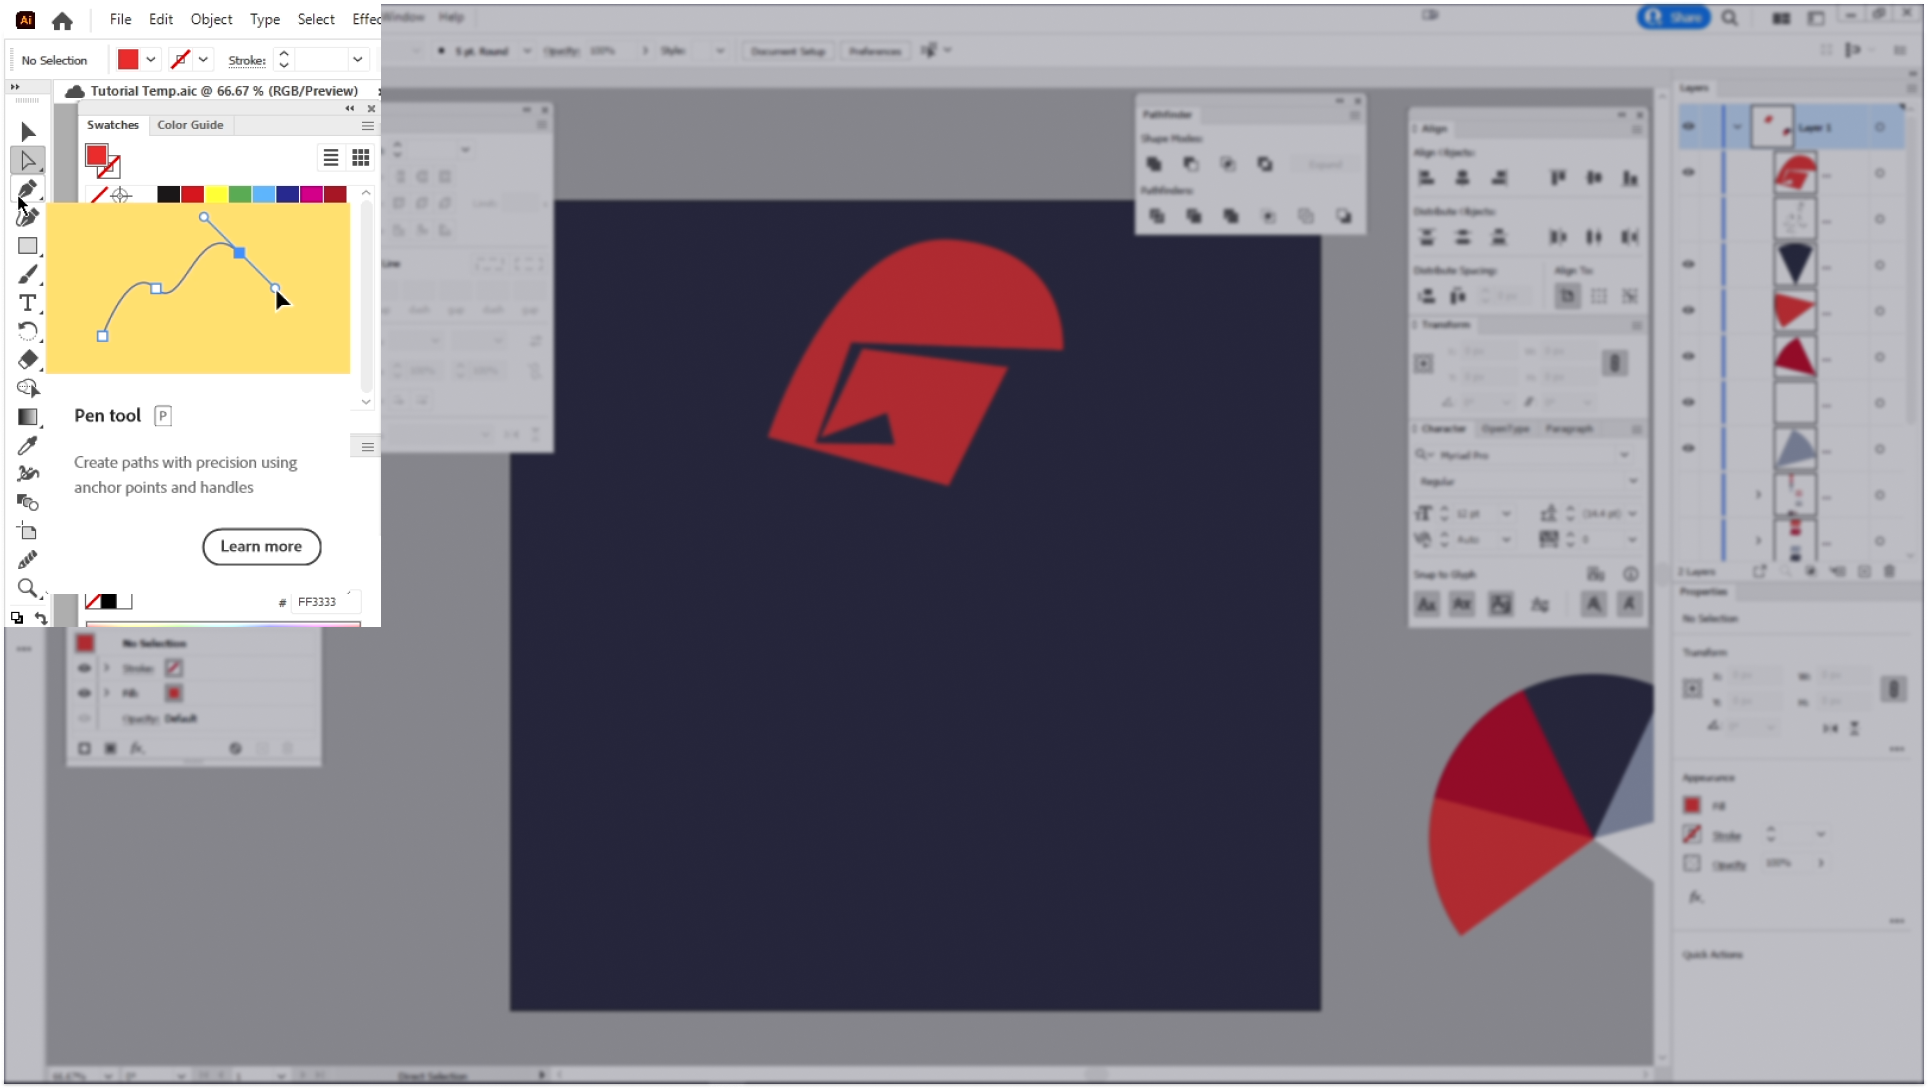
Task: Show swatches in list view
Action: tap(331, 157)
